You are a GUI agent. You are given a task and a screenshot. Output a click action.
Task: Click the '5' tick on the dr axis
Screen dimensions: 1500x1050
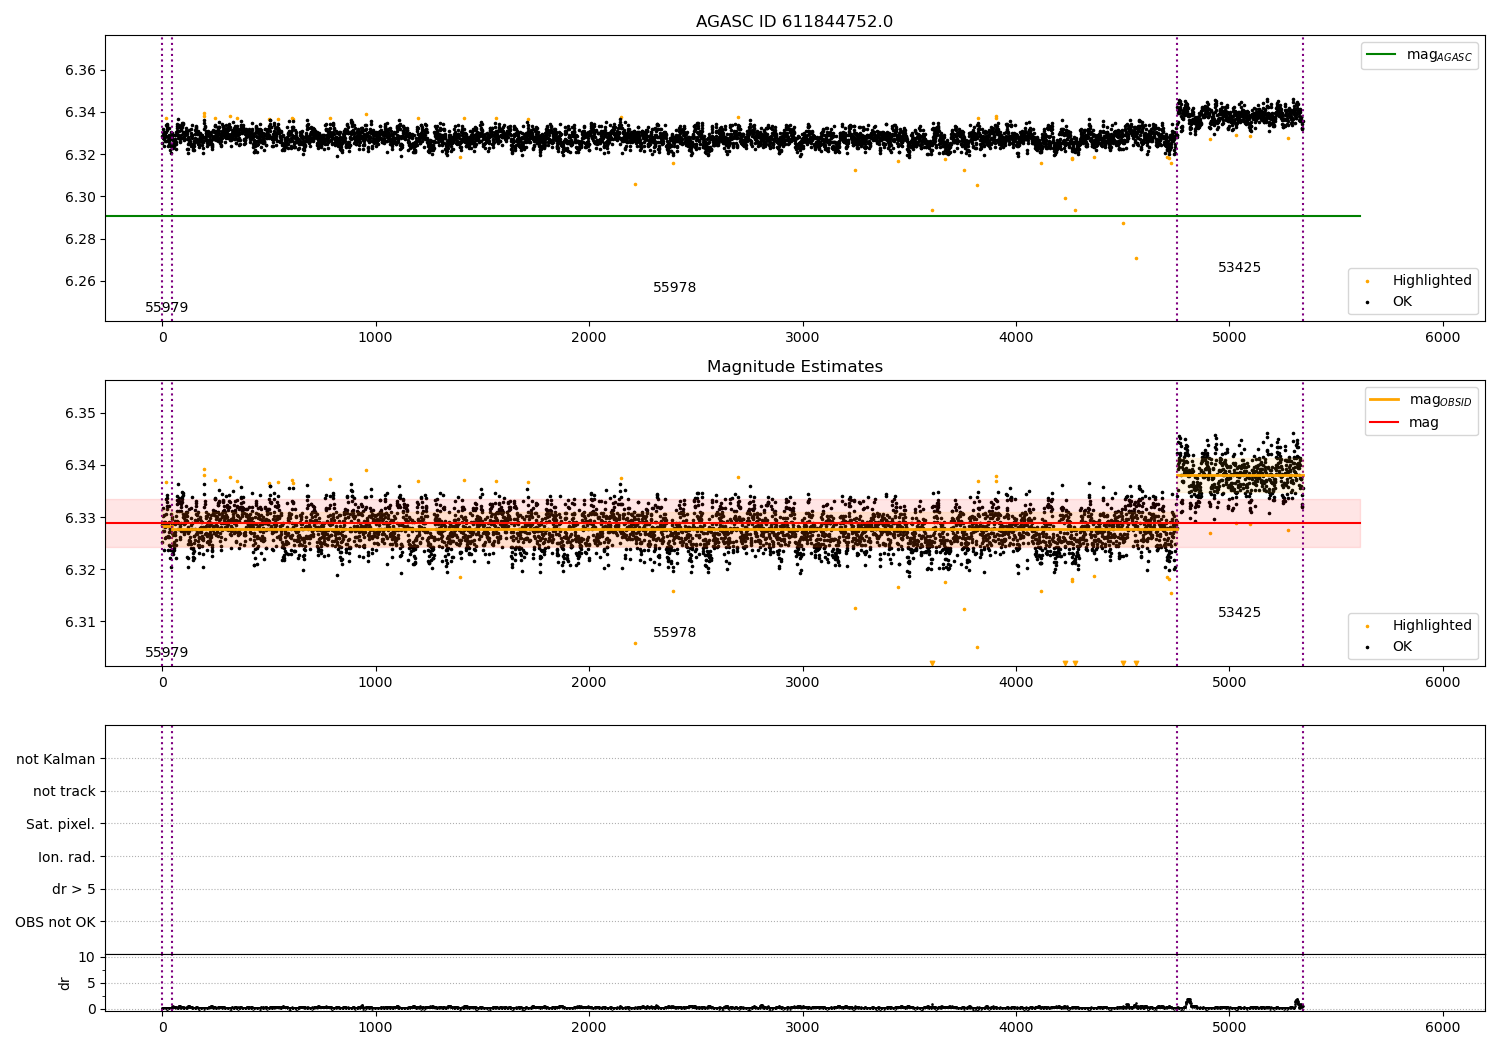(x=91, y=983)
